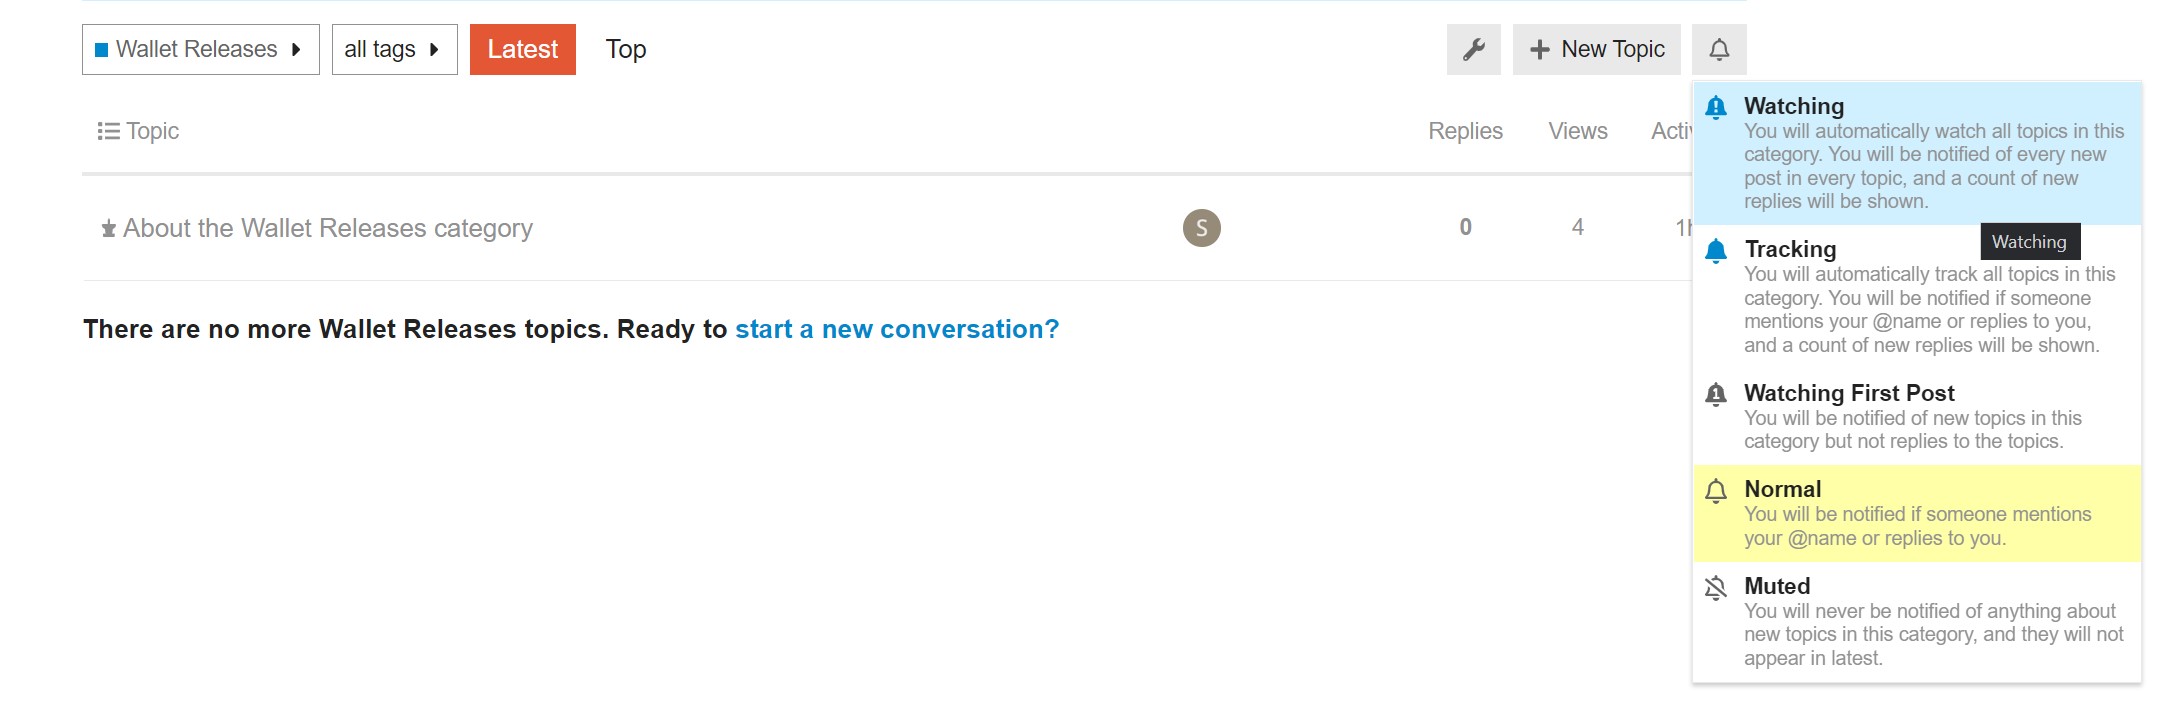Screen dimensions: 2172x725
Task: Click the list icon beside the Topic header
Action: (108, 131)
